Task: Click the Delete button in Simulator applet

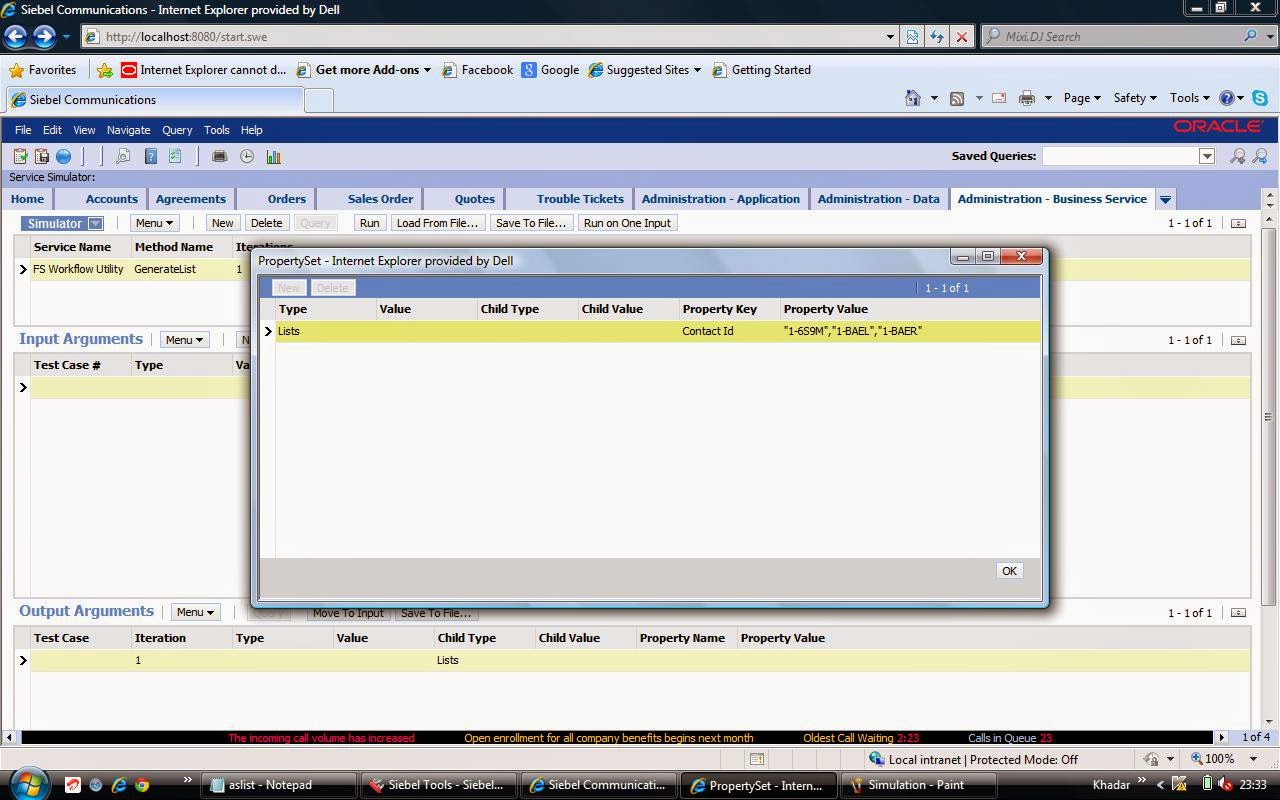Action: [x=266, y=223]
